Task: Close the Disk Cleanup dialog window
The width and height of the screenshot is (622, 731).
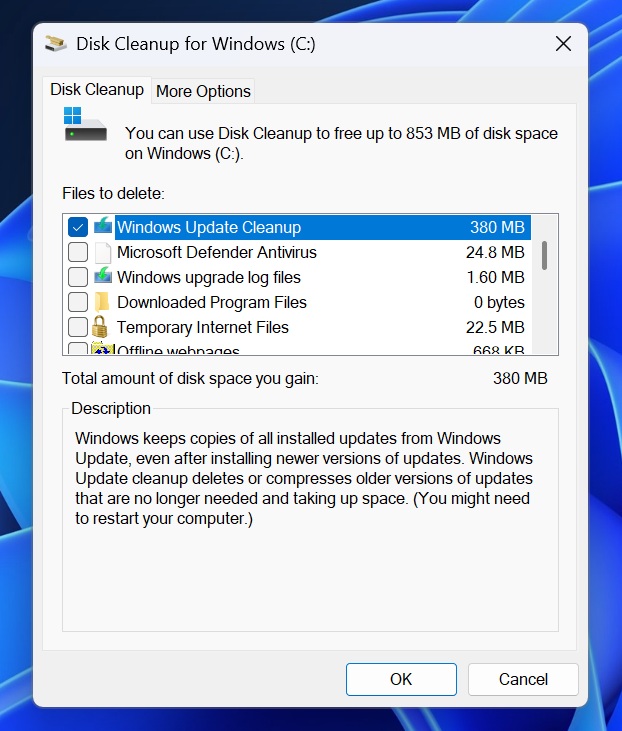Action: 563,44
